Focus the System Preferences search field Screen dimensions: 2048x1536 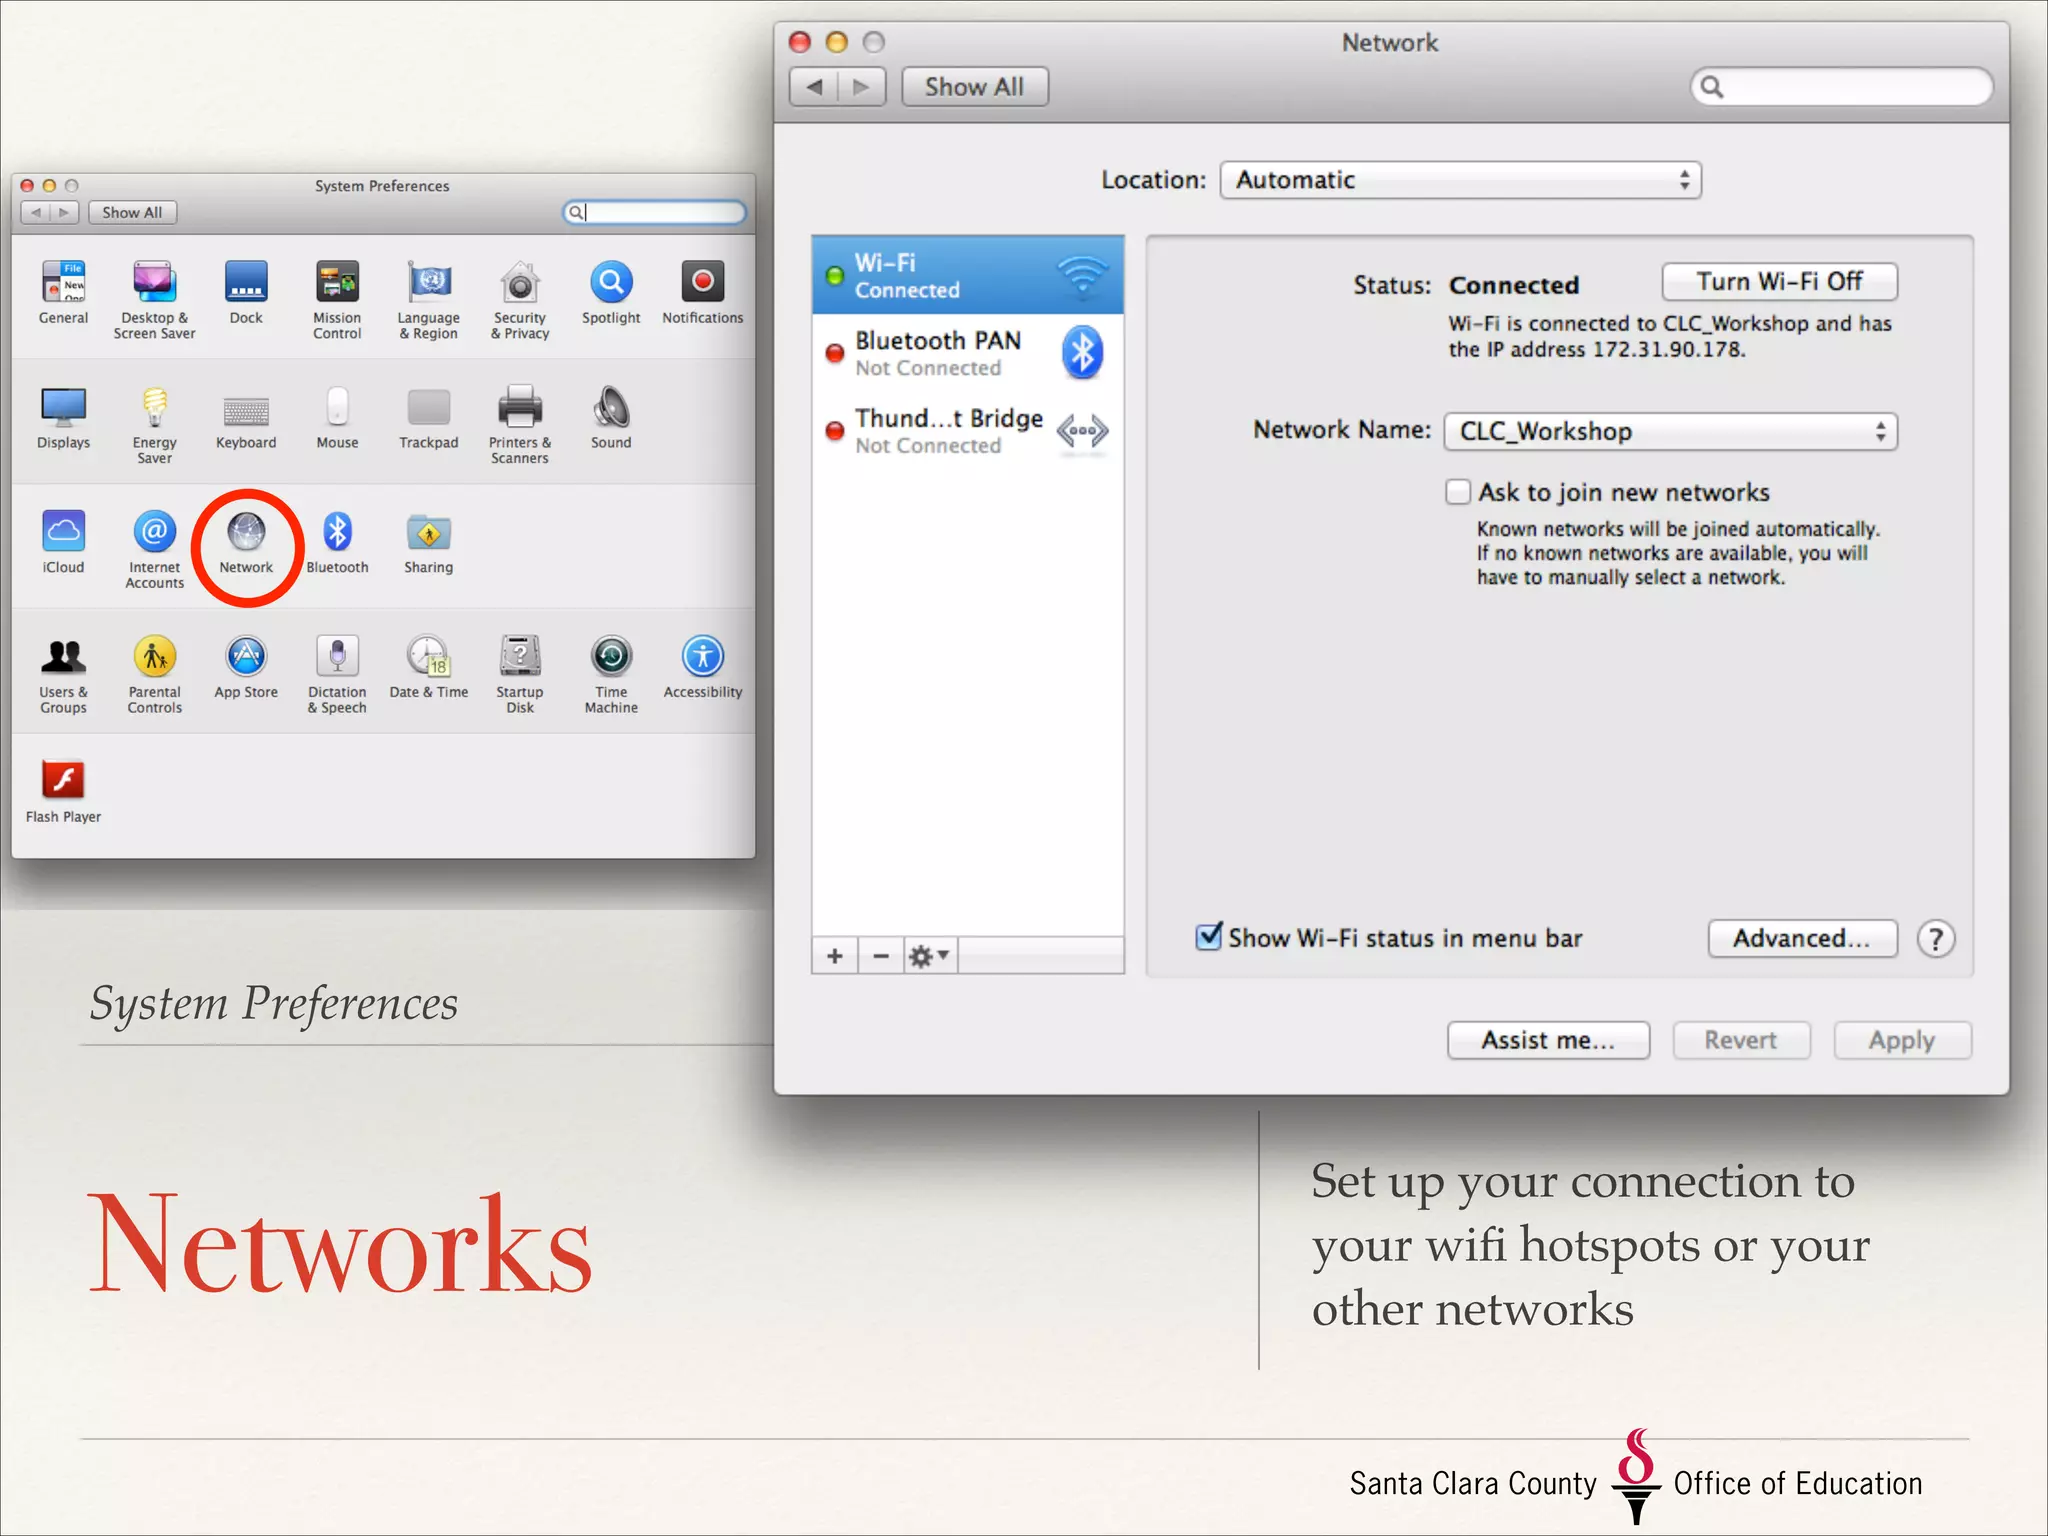tap(655, 212)
